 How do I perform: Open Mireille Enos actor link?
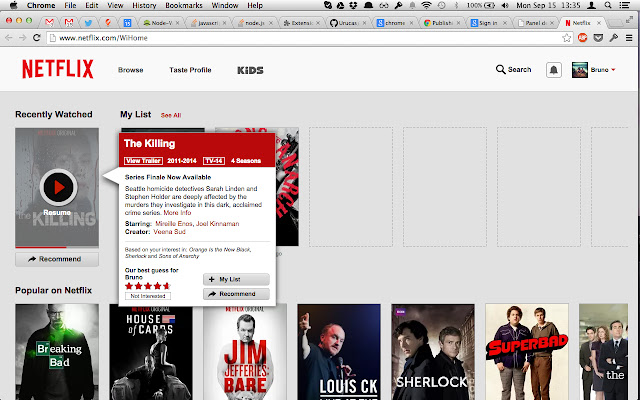174,224
